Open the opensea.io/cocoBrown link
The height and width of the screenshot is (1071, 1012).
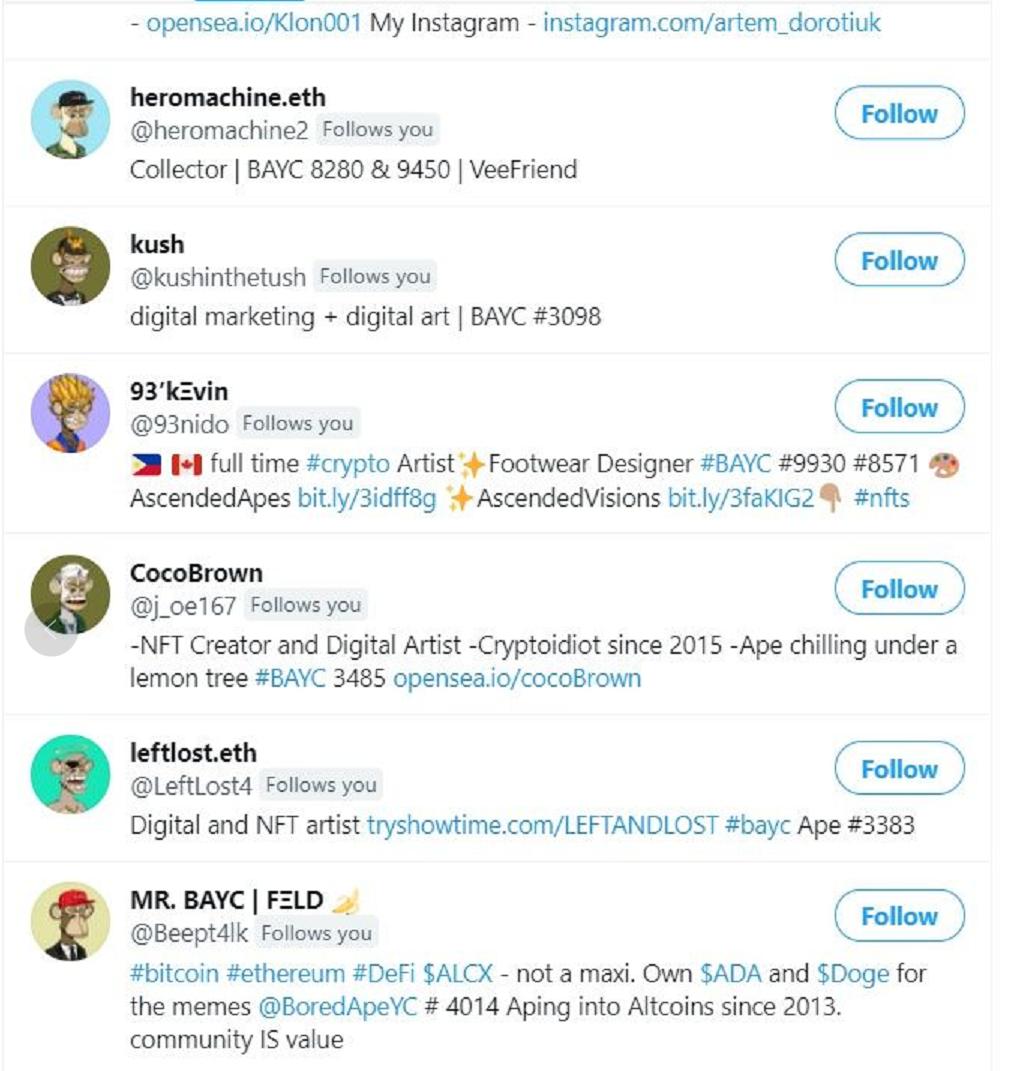point(516,678)
